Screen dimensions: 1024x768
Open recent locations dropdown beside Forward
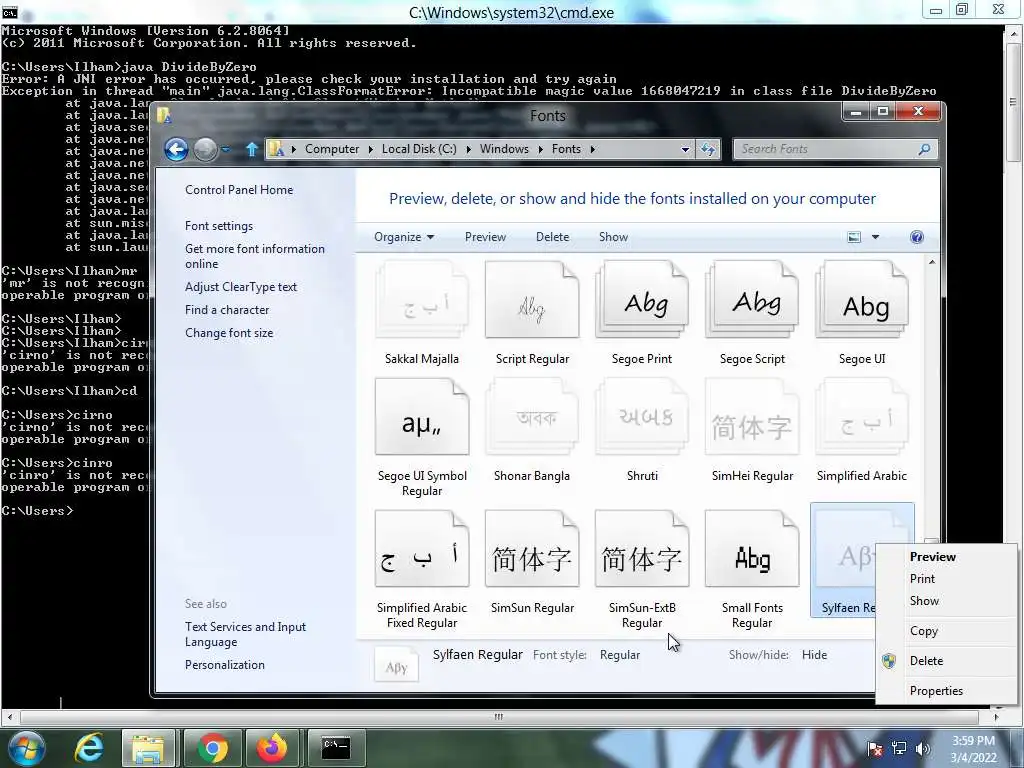(225, 150)
